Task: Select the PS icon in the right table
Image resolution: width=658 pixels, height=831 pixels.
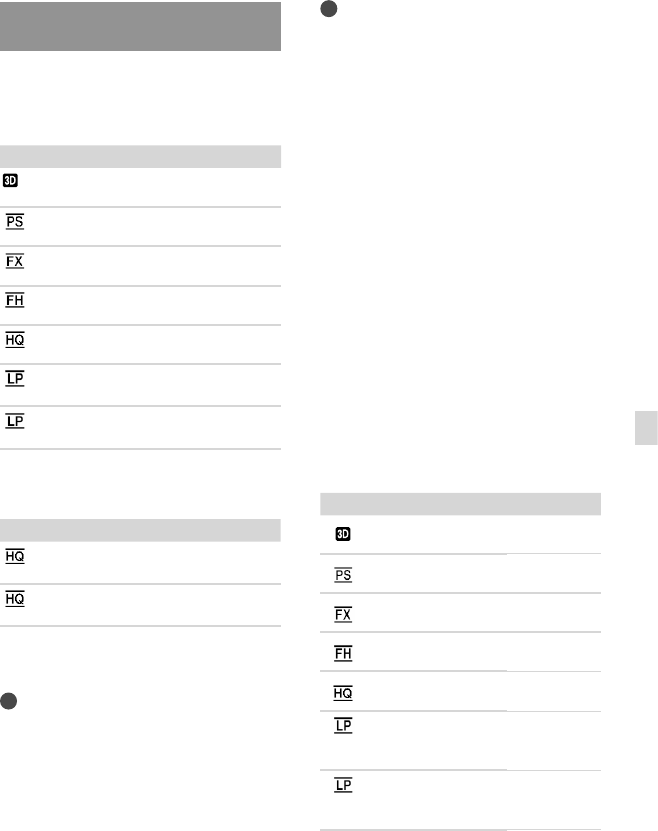Action: pos(344,574)
